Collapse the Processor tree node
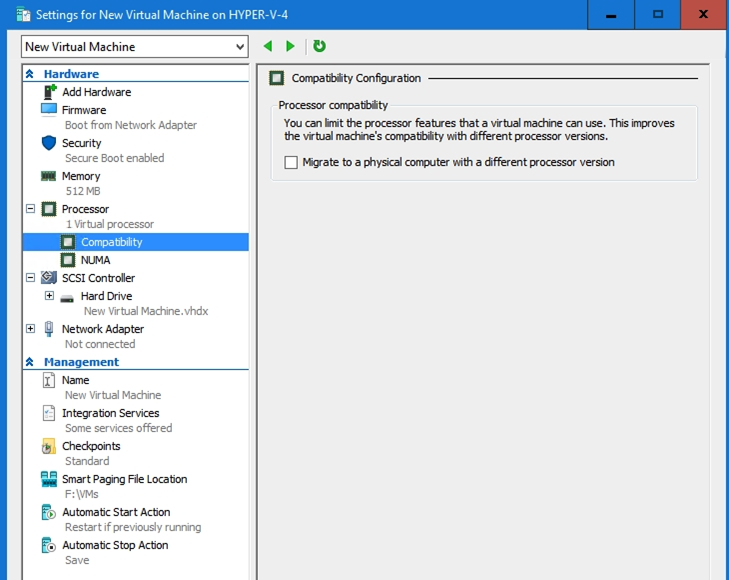This screenshot has width=729, height=580. tap(30, 209)
